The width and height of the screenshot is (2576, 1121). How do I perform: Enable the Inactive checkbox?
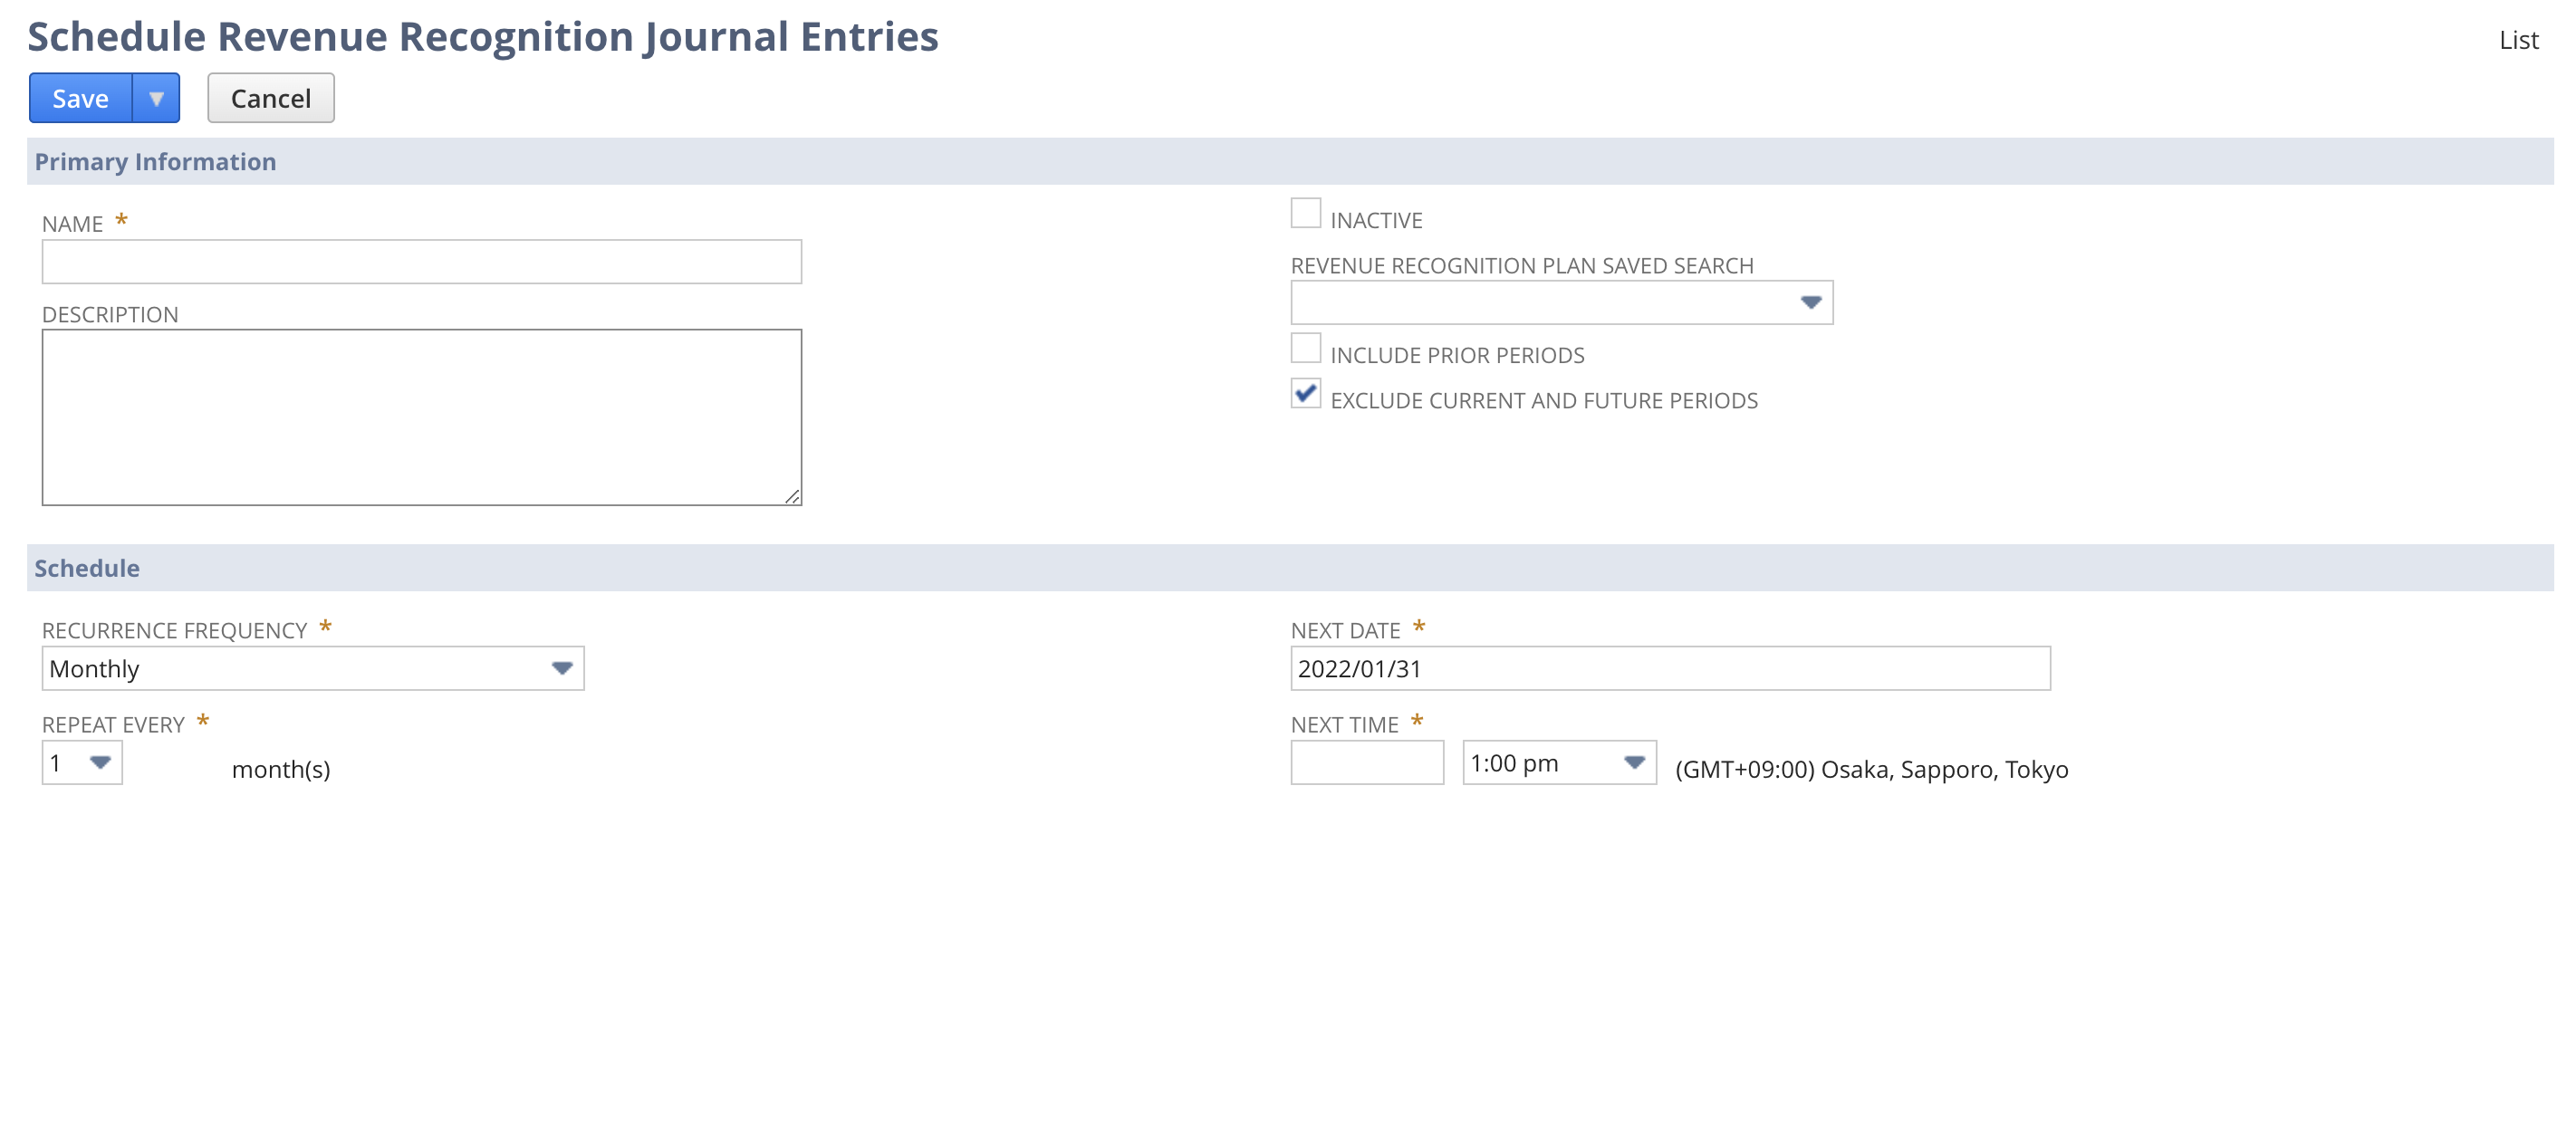1305,210
